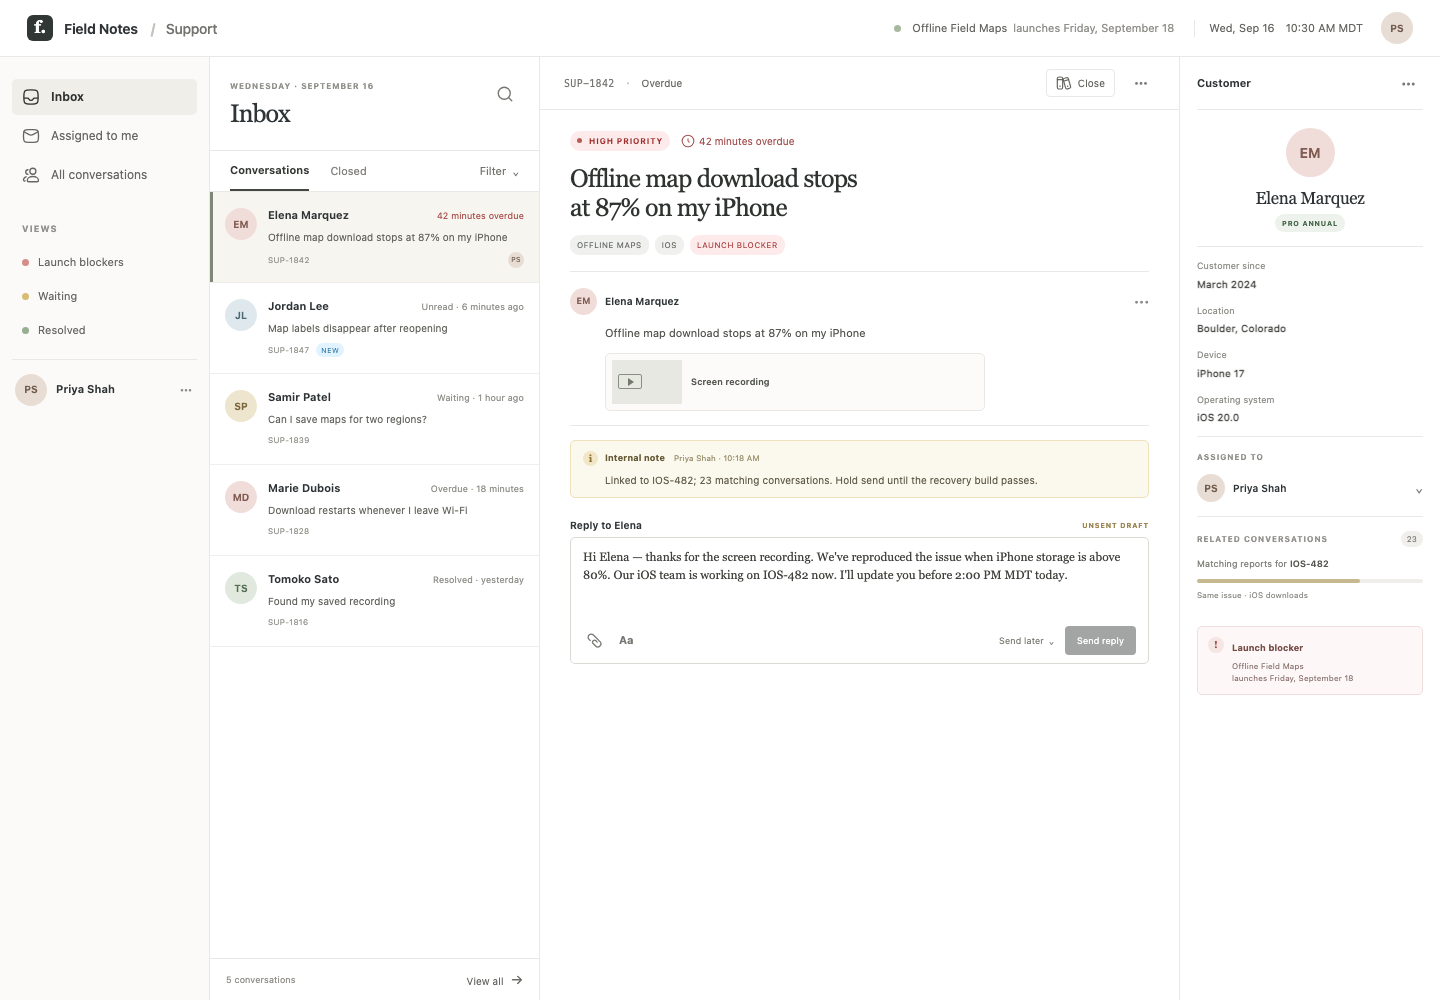Screen dimensions: 1440x1000
Task: Select Inbox in the sidebar
Action: click(104, 97)
